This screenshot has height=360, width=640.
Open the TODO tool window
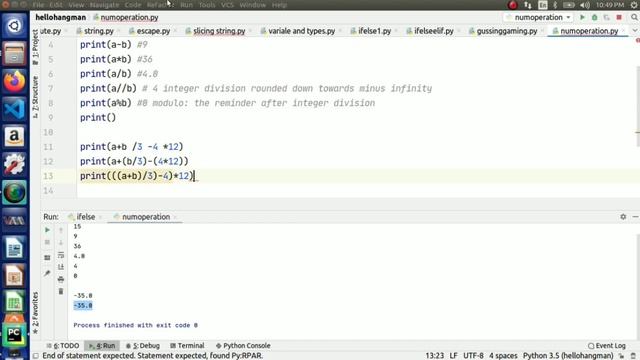point(63,346)
